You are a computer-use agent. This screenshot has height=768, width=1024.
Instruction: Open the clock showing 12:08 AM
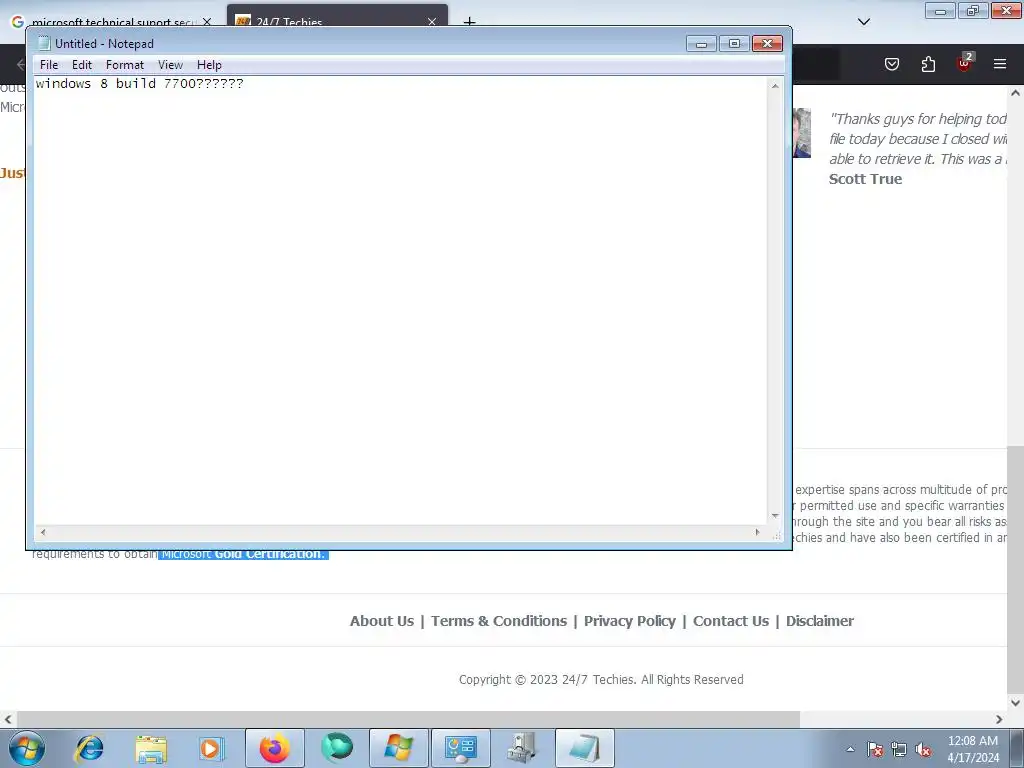(973, 748)
